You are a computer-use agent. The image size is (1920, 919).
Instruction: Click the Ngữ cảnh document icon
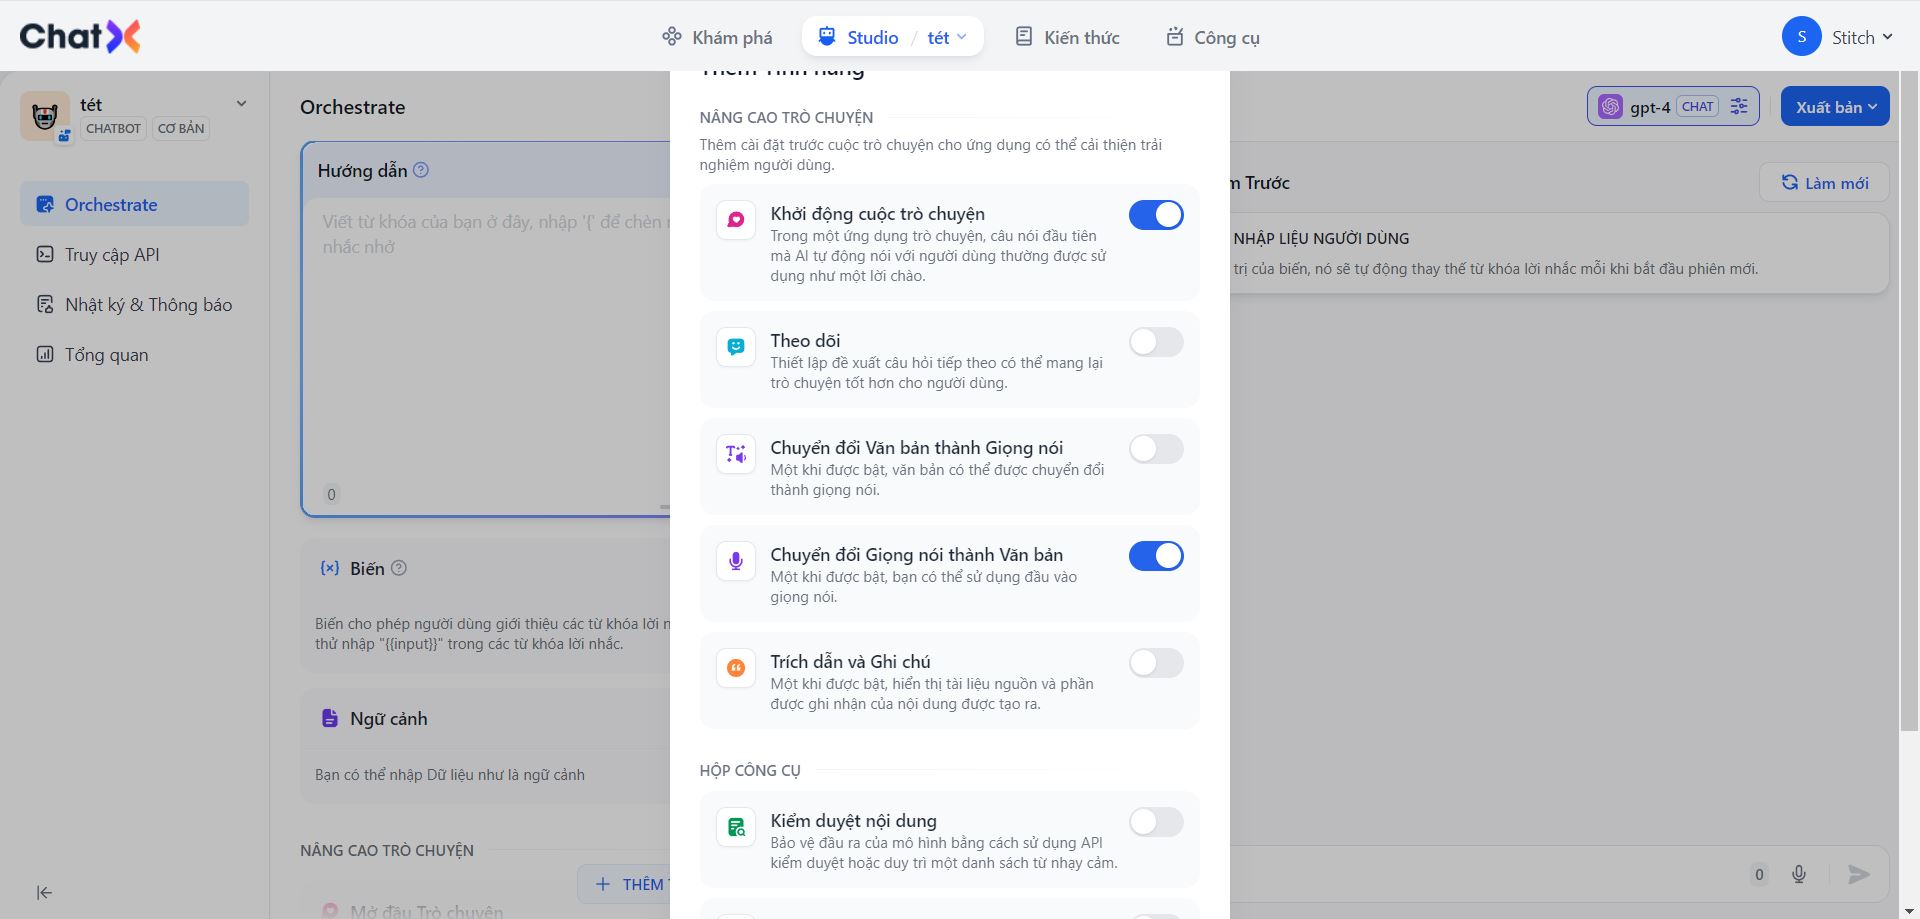click(x=329, y=718)
